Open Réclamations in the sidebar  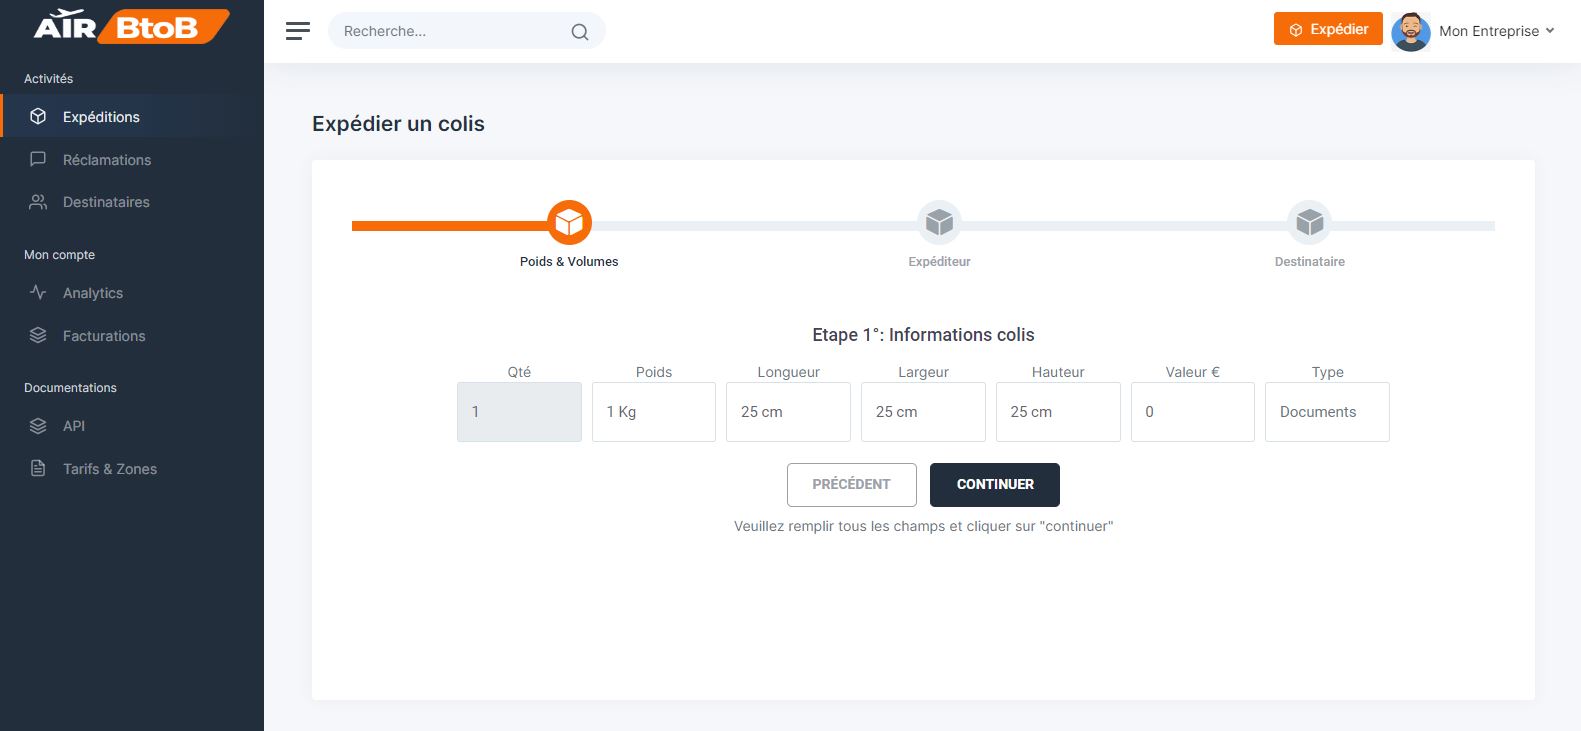tap(107, 160)
